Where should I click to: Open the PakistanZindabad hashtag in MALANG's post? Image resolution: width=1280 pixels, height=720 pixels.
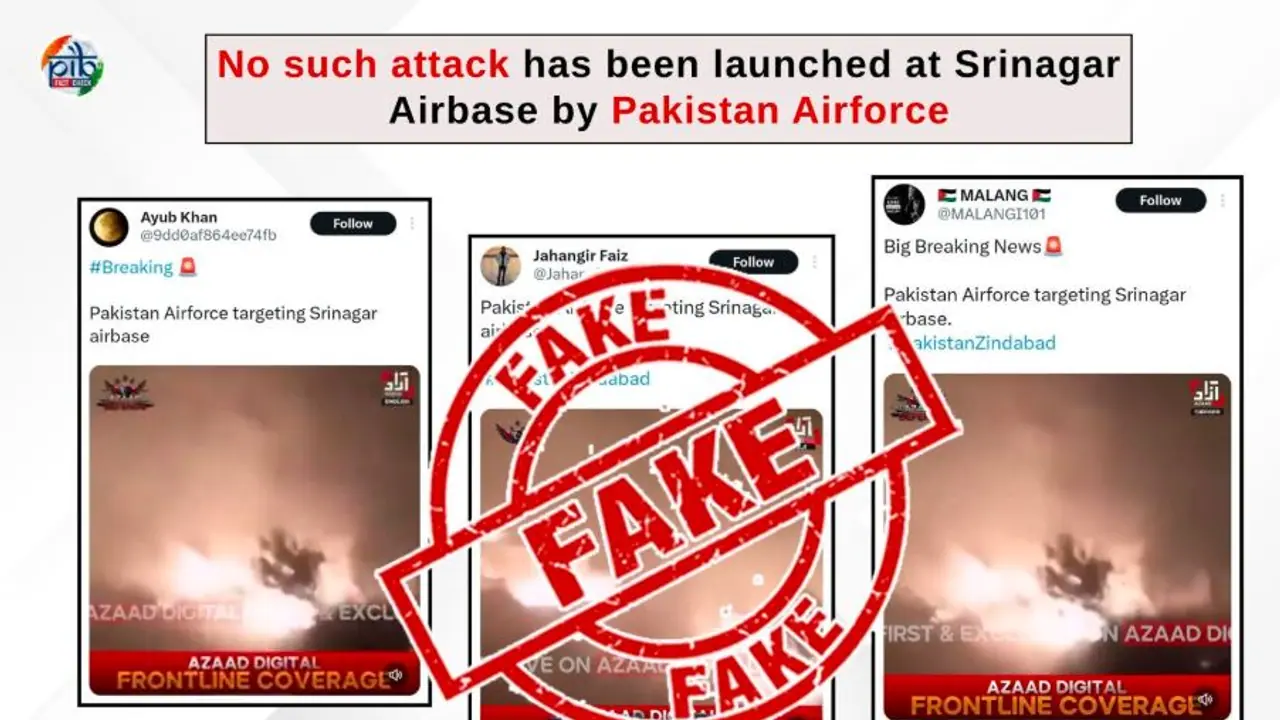[970, 343]
